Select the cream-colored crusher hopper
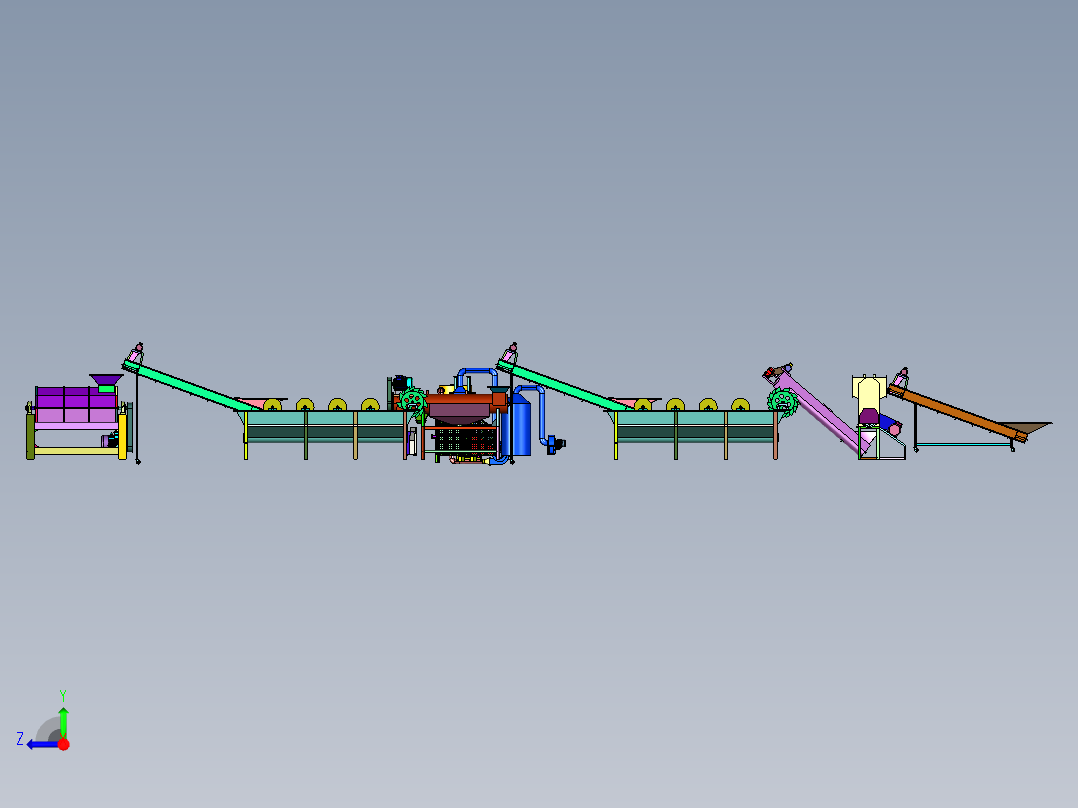 point(868,394)
